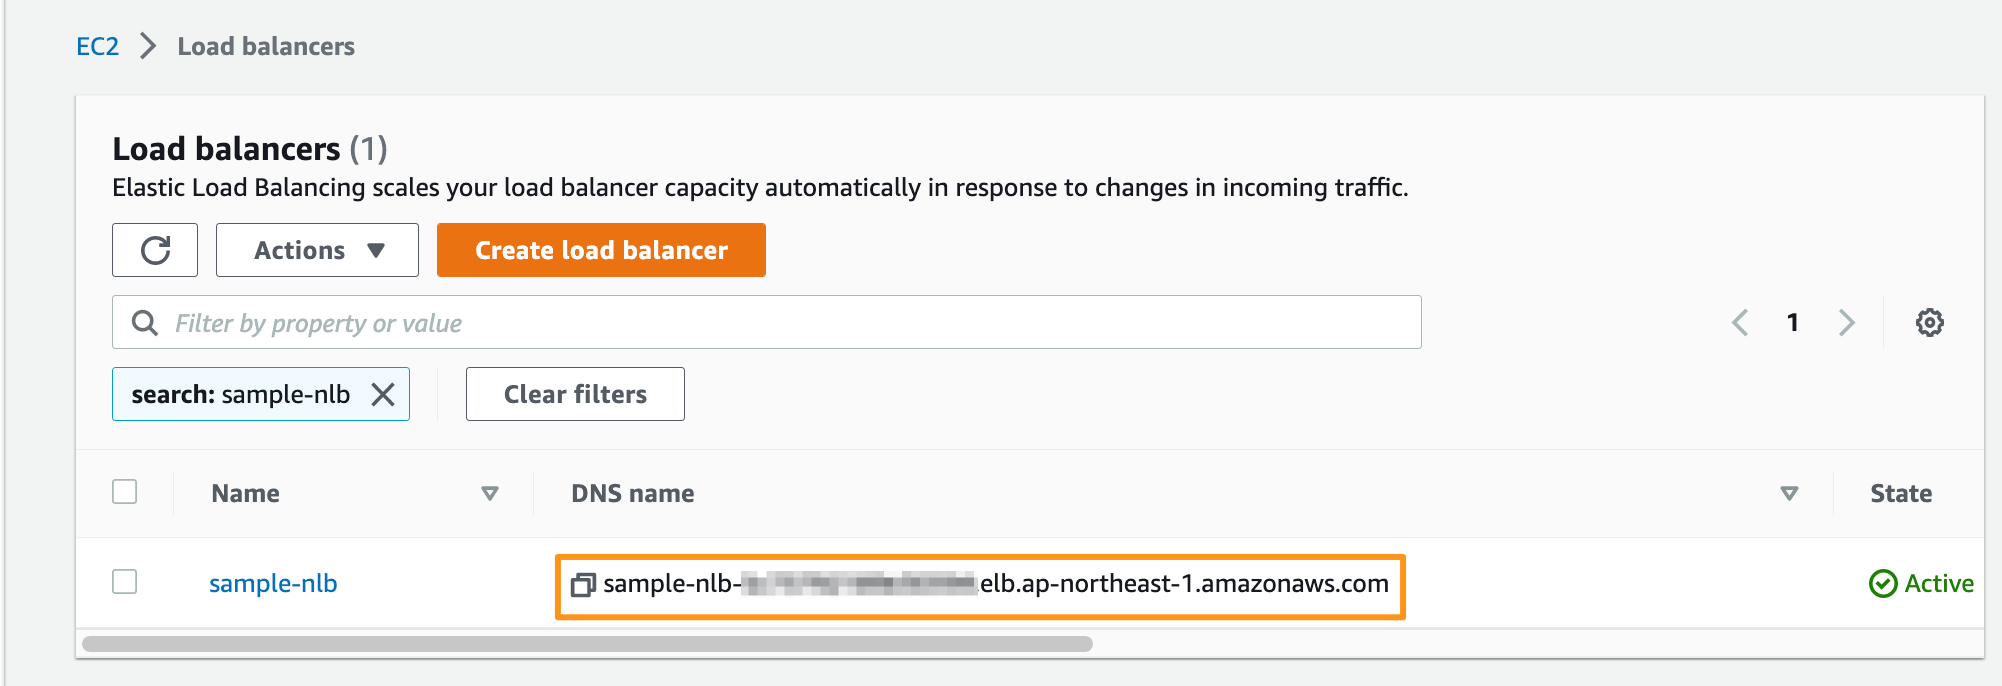
Task: Select all load balancers checkbox
Action: point(125,492)
